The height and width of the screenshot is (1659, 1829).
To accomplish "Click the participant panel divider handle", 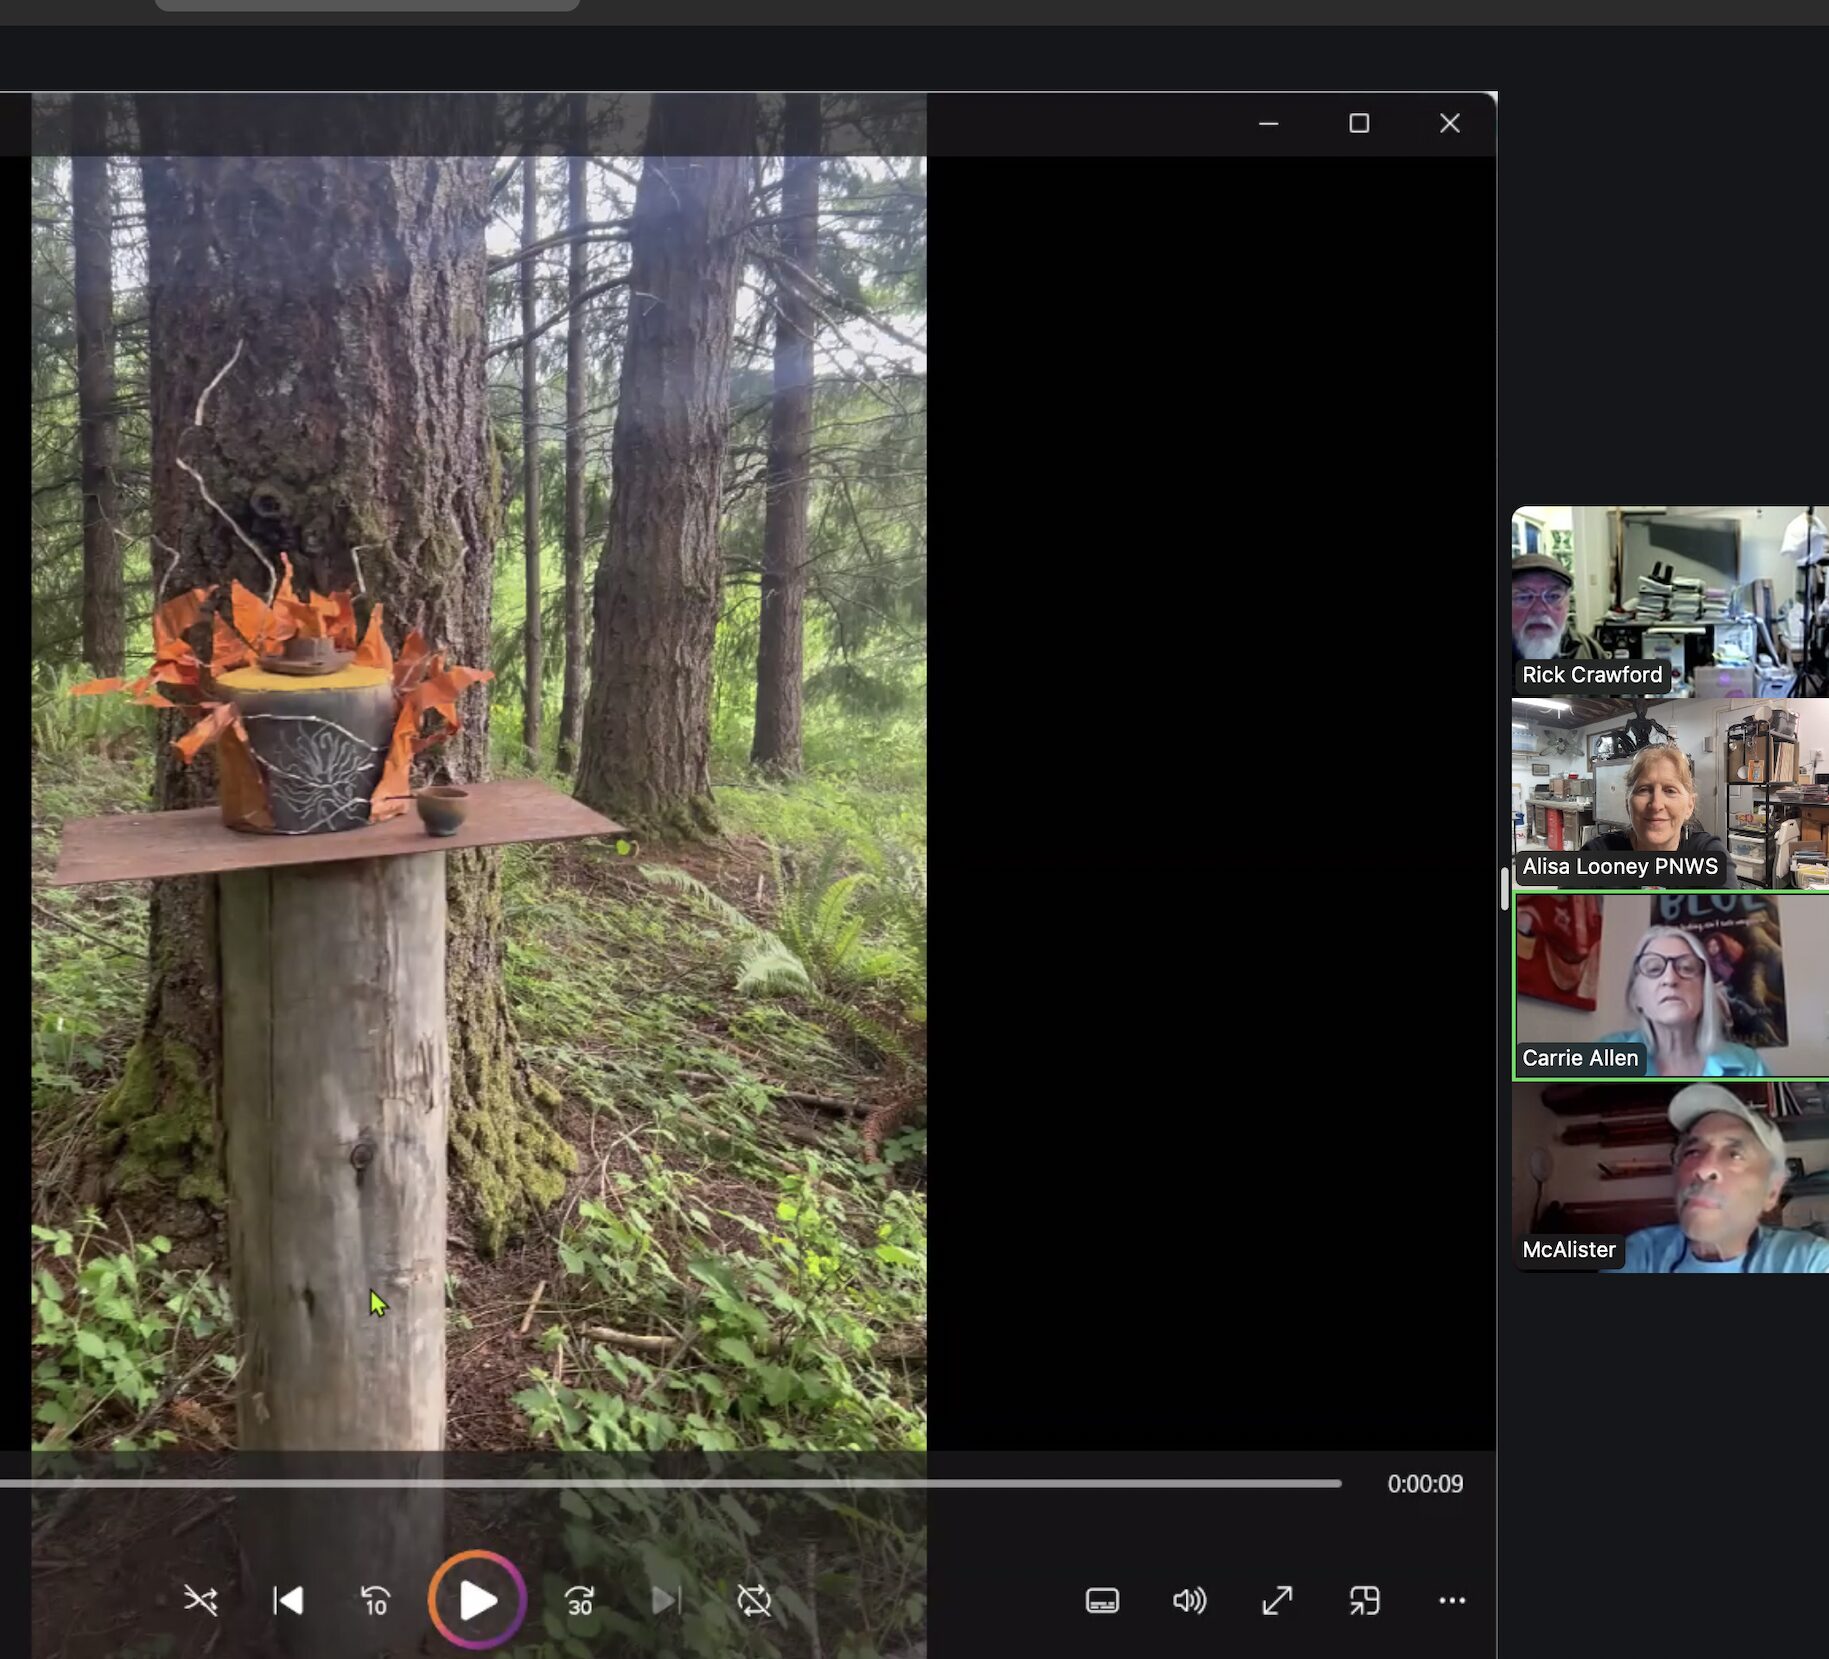I will tap(1504, 888).
